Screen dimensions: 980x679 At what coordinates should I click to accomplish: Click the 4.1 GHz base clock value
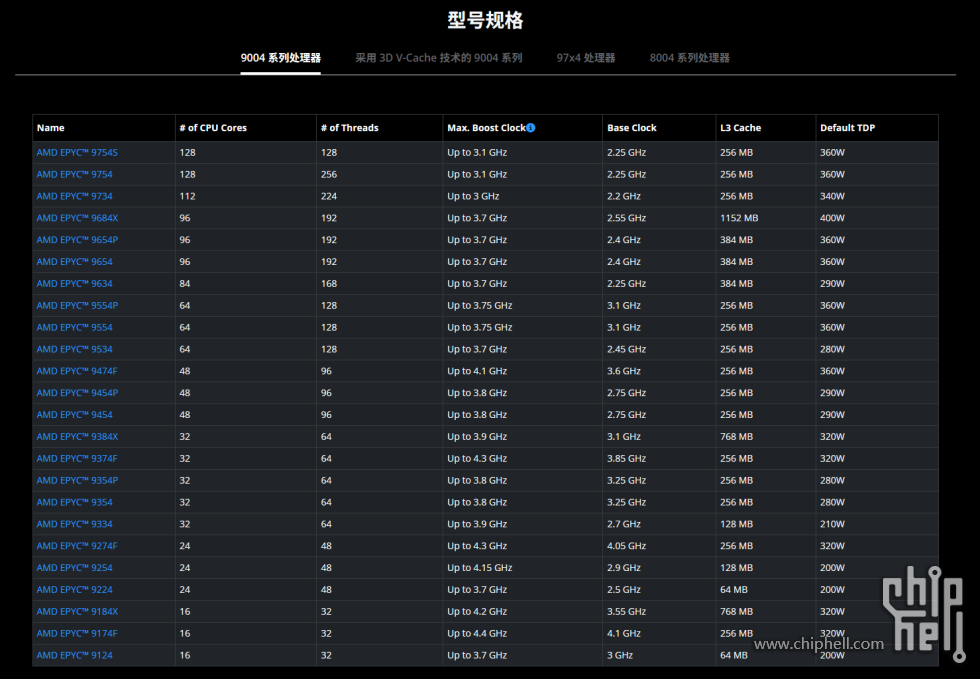(x=624, y=634)
